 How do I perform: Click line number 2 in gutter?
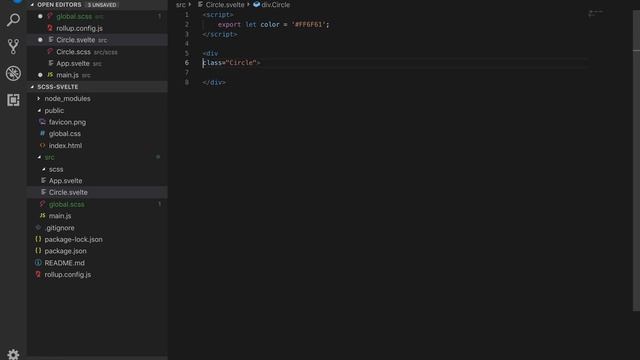[187, 24]
